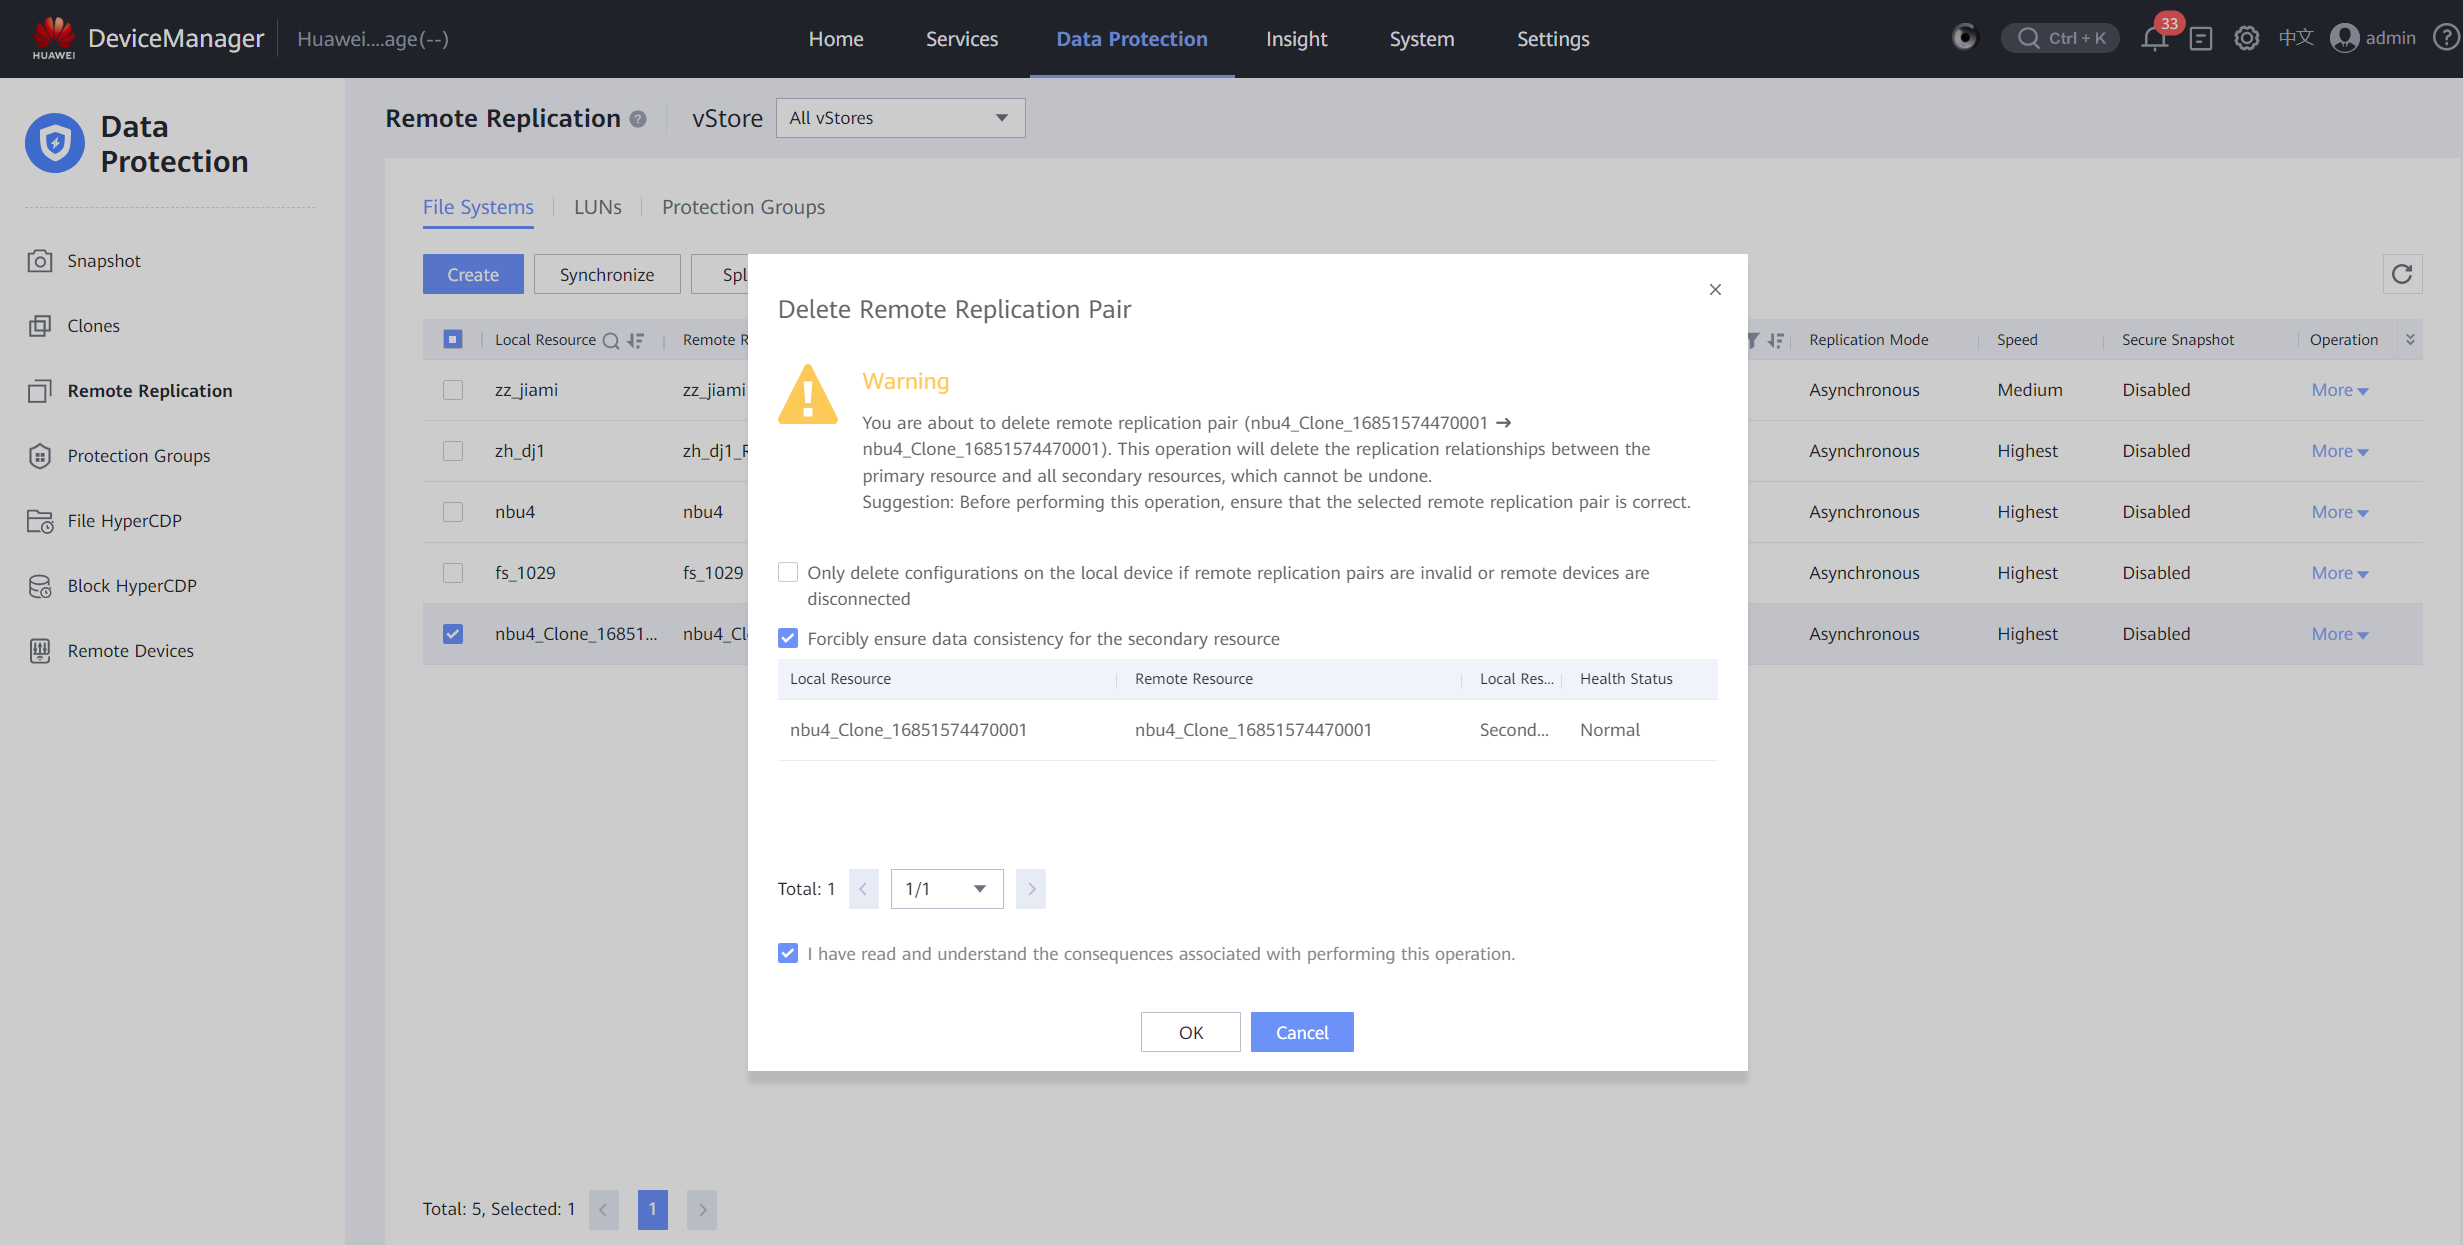Uncheck the read and understand consequences box
The height and width of the screenshot is (1245, 2463).
tap(788, 953)
